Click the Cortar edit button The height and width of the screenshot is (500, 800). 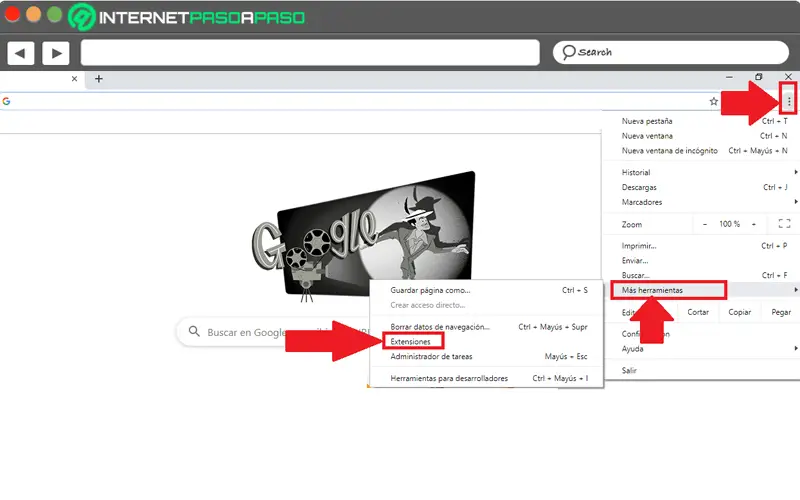point(698,312)
